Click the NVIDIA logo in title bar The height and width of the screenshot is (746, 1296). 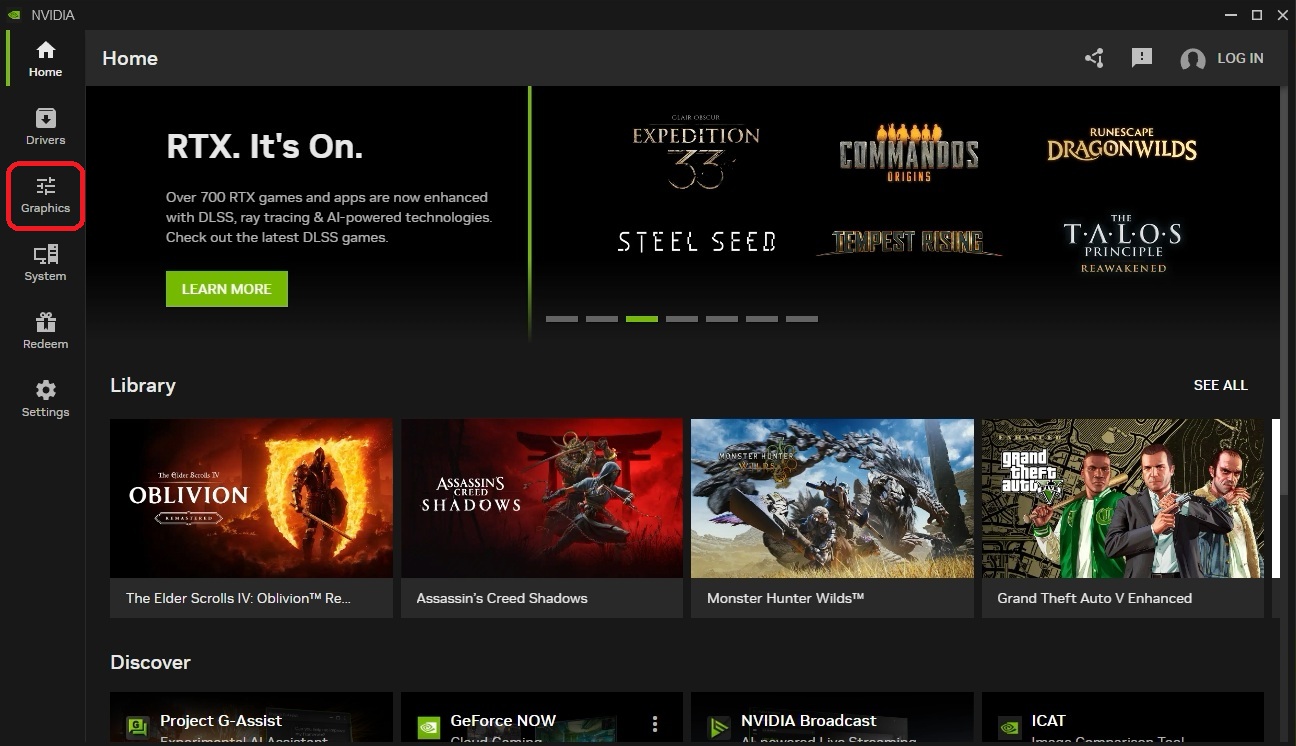[14, 15]
